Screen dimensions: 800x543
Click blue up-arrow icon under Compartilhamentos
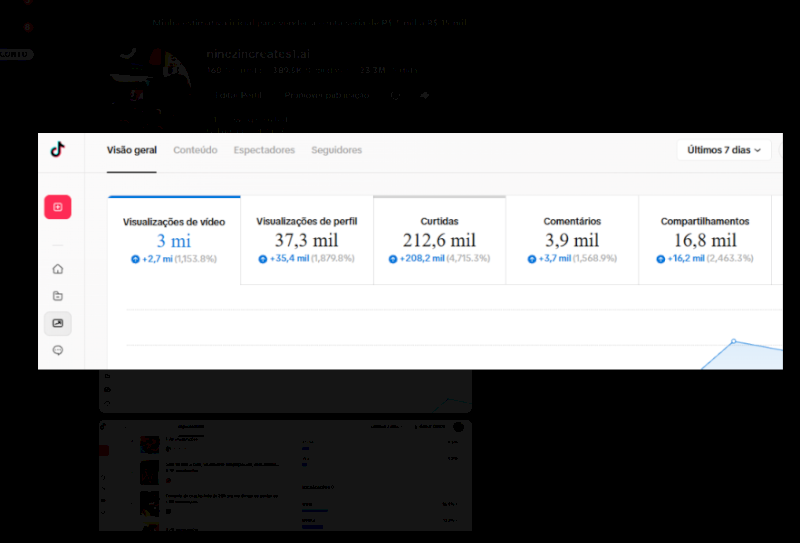(x=661, y=259)
